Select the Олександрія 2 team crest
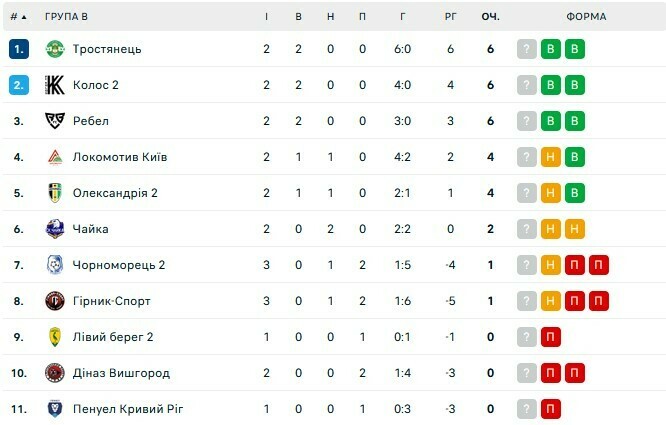Viewport: 666px width, 425px height. 55,193
